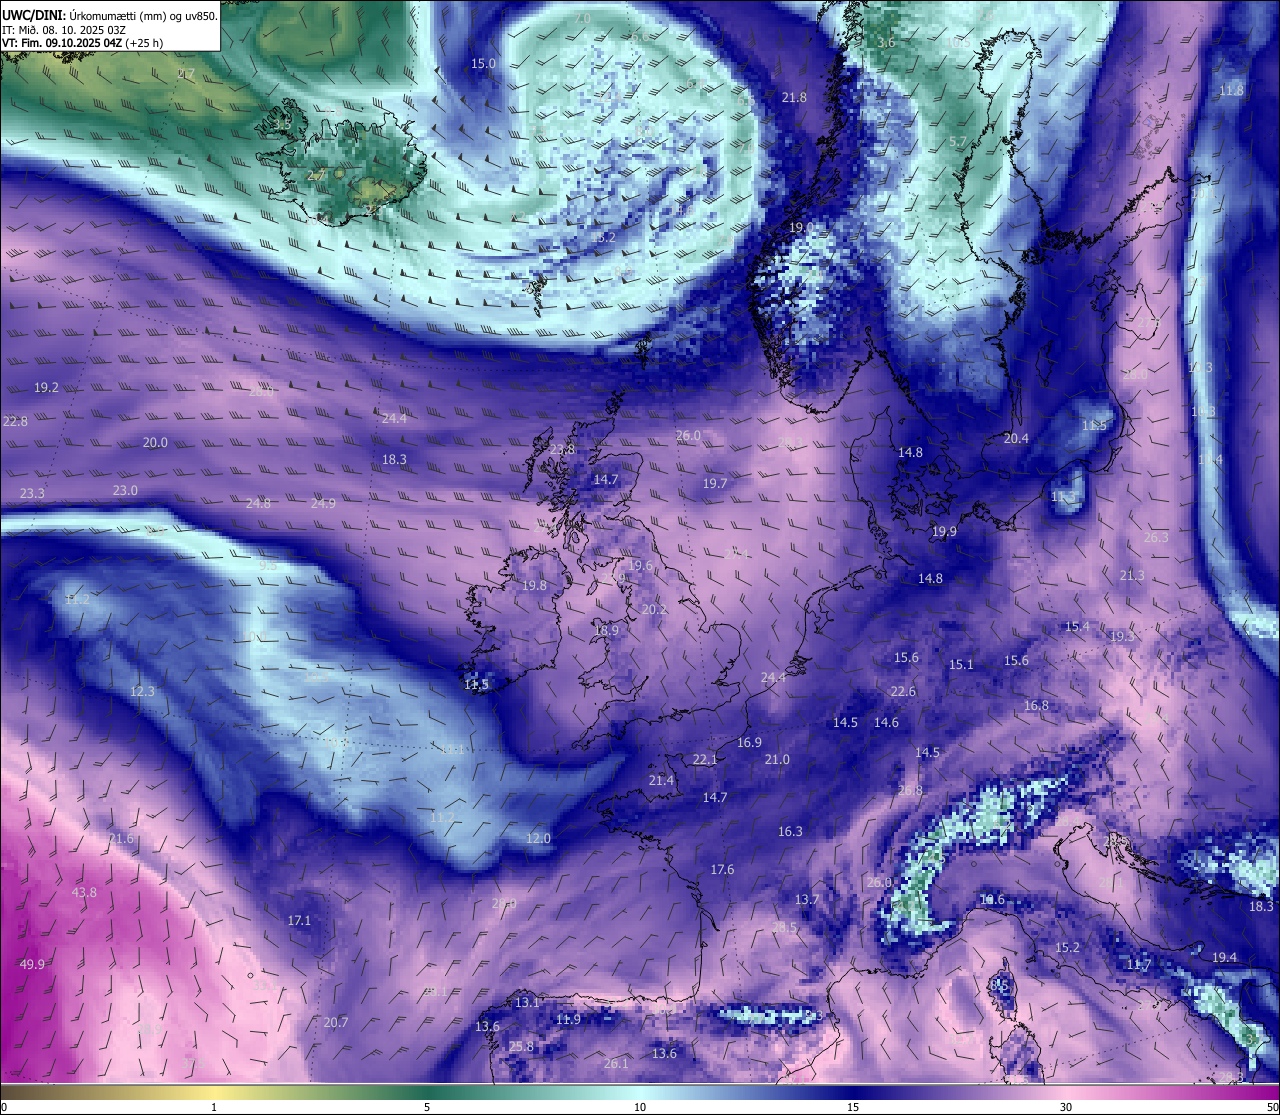Click the 20.2 value over England

tap(654, 610)
